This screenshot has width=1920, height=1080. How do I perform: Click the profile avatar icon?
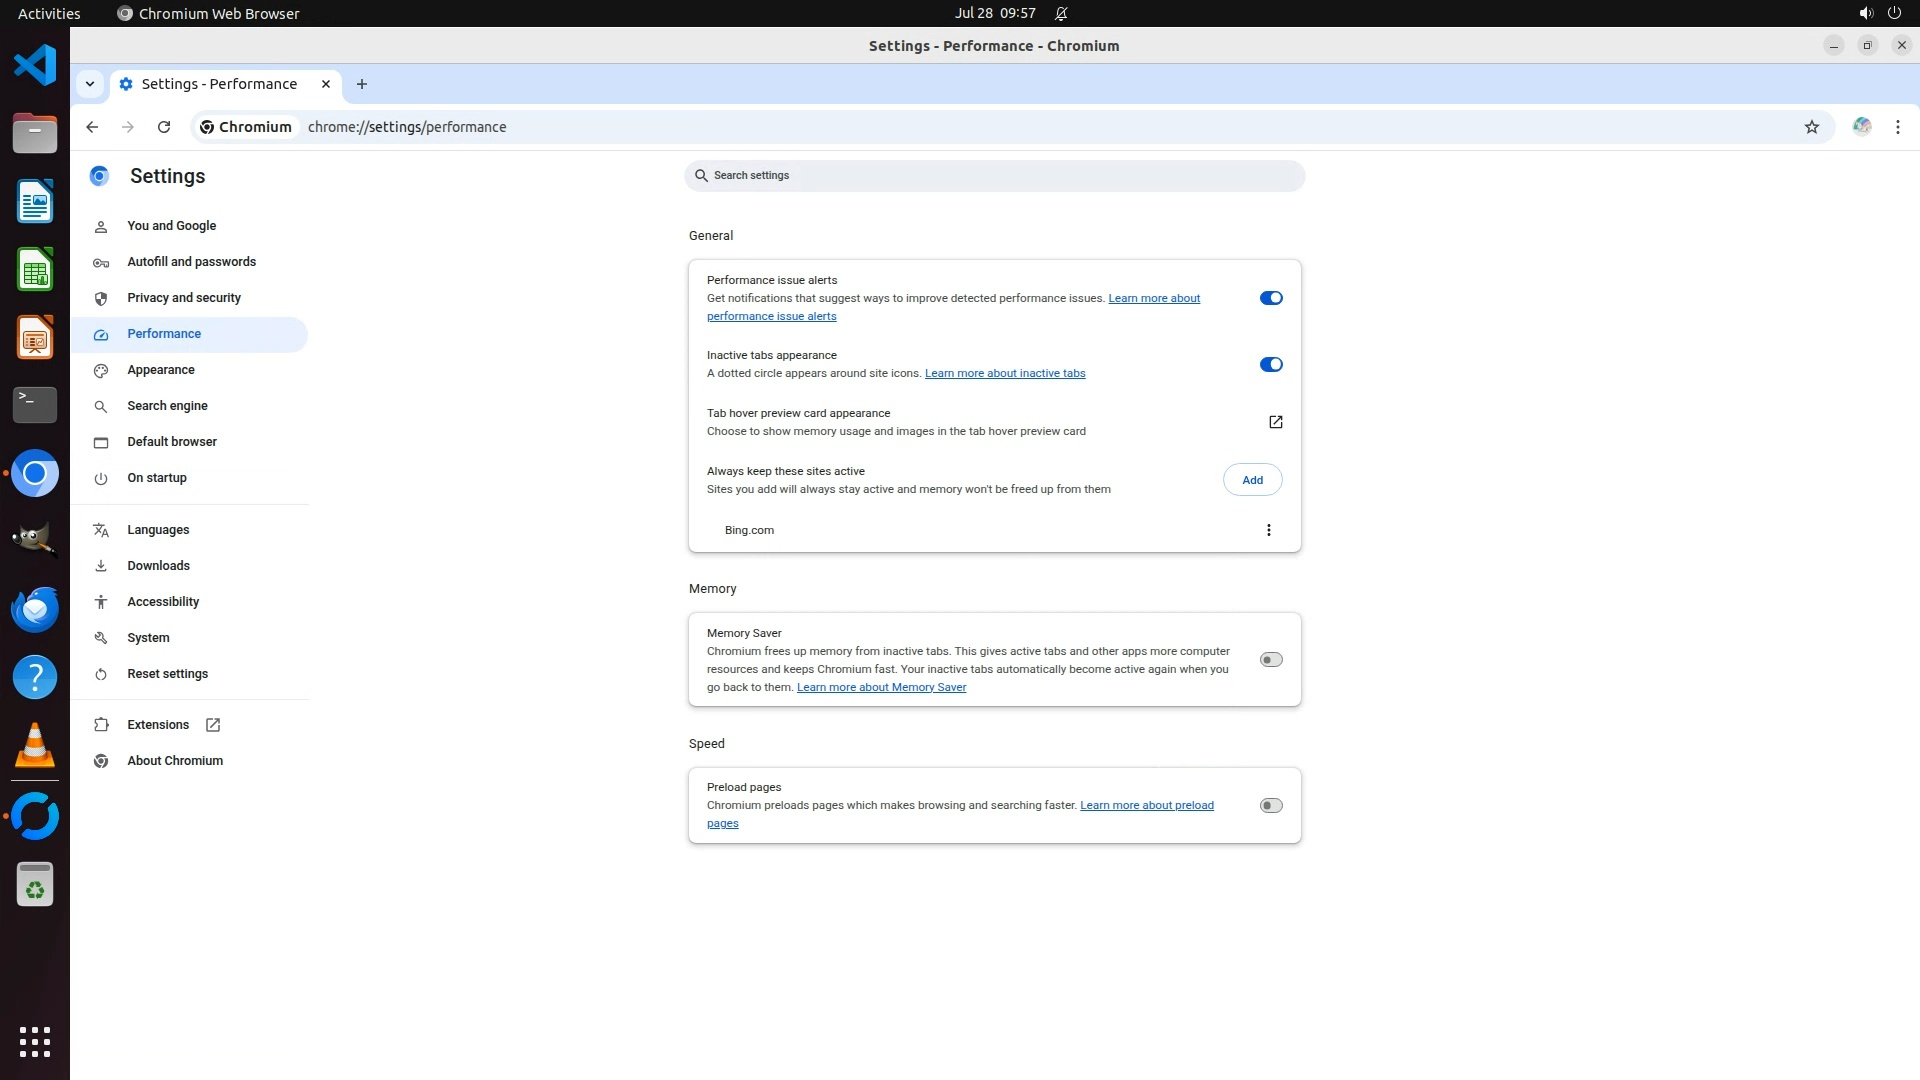click(1861, 127)
